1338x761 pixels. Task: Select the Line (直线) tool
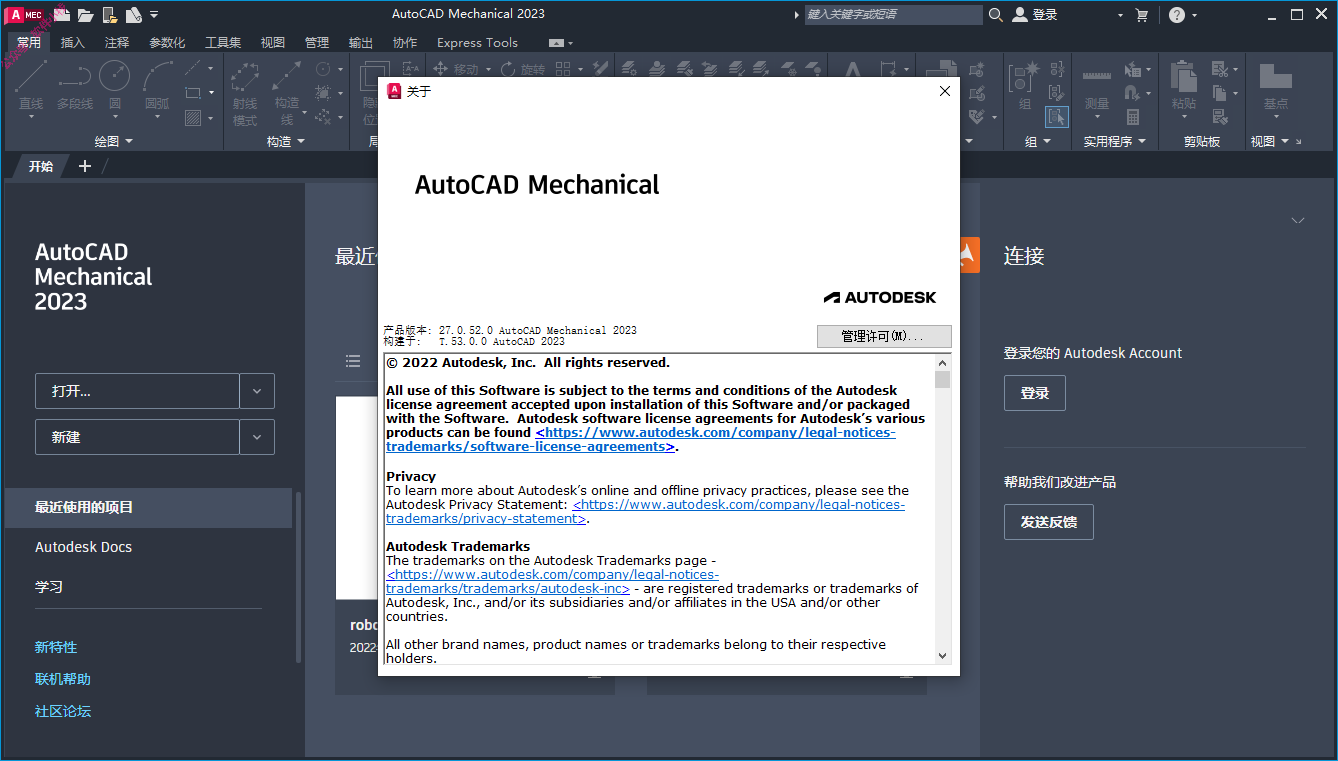[x=31, y=85]
